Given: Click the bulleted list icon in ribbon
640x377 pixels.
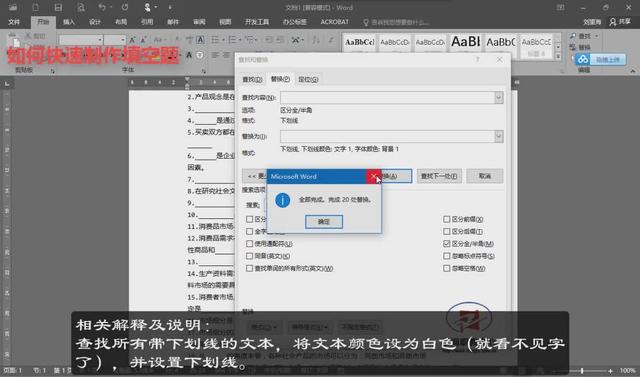Looking at the screenshot, I should pyautogui.click(x=215, y=40).
